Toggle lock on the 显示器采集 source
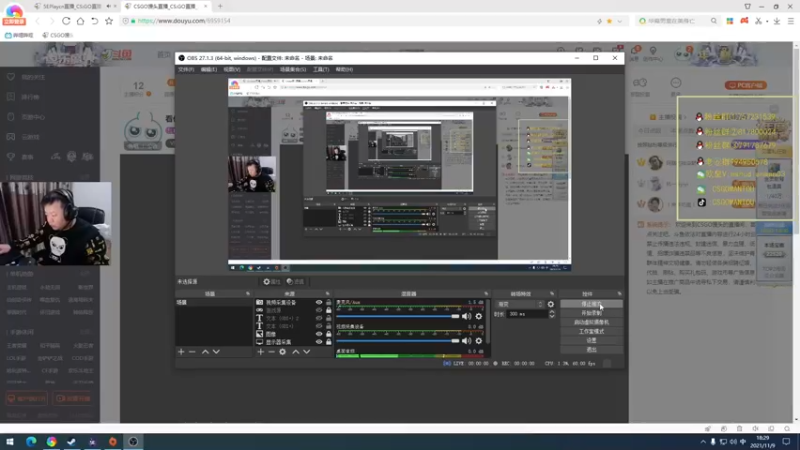Viewport: 800px width, 450px height. pos(329,342)
